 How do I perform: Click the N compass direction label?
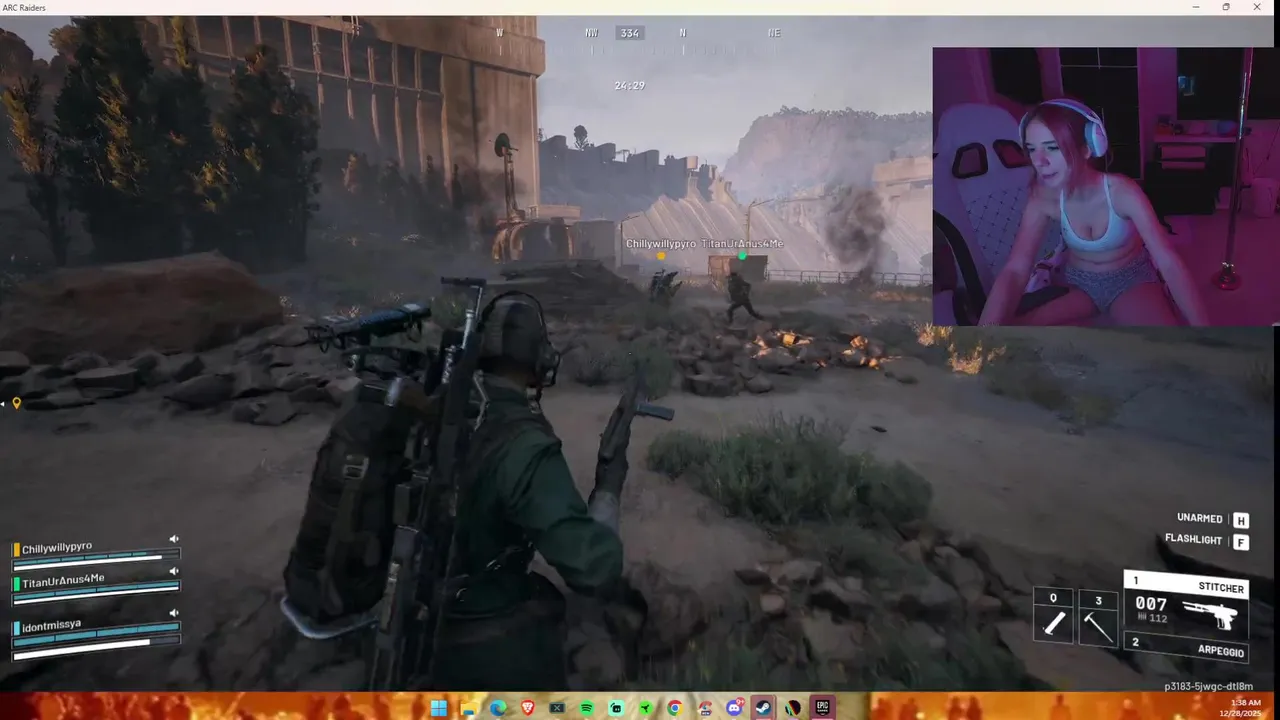[683, 33]
